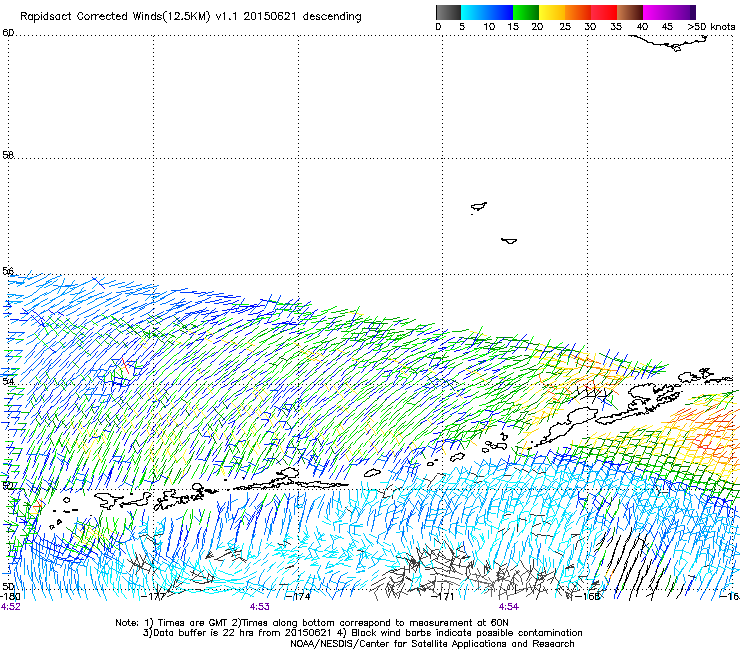Click the latitude 56 axis label
This screenshot has height=650, width=740.
8,271
